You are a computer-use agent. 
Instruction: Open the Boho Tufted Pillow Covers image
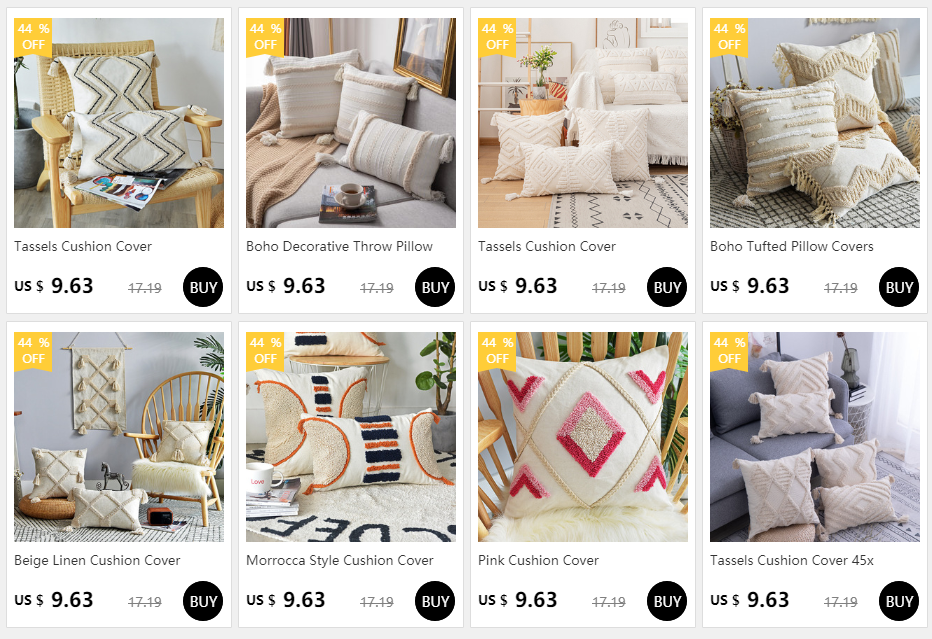click(x=814, y=122)
